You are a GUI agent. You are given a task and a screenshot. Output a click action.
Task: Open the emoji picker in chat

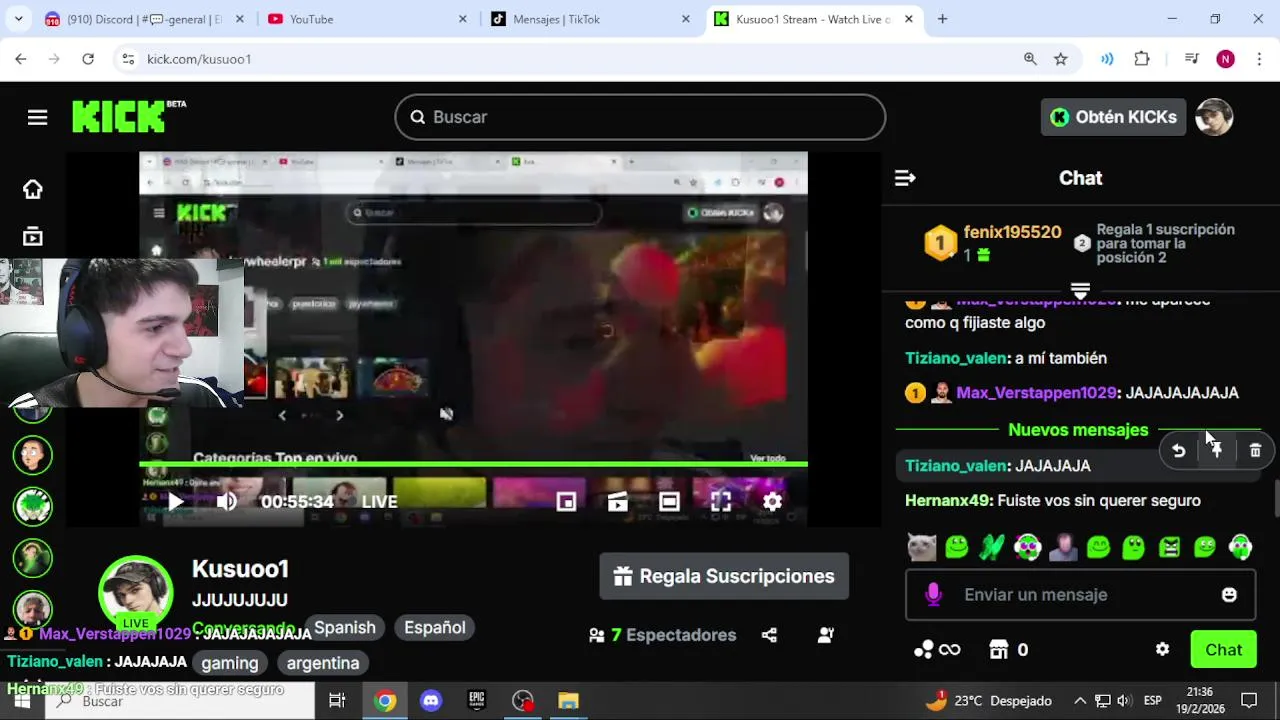click(1229, 595)
